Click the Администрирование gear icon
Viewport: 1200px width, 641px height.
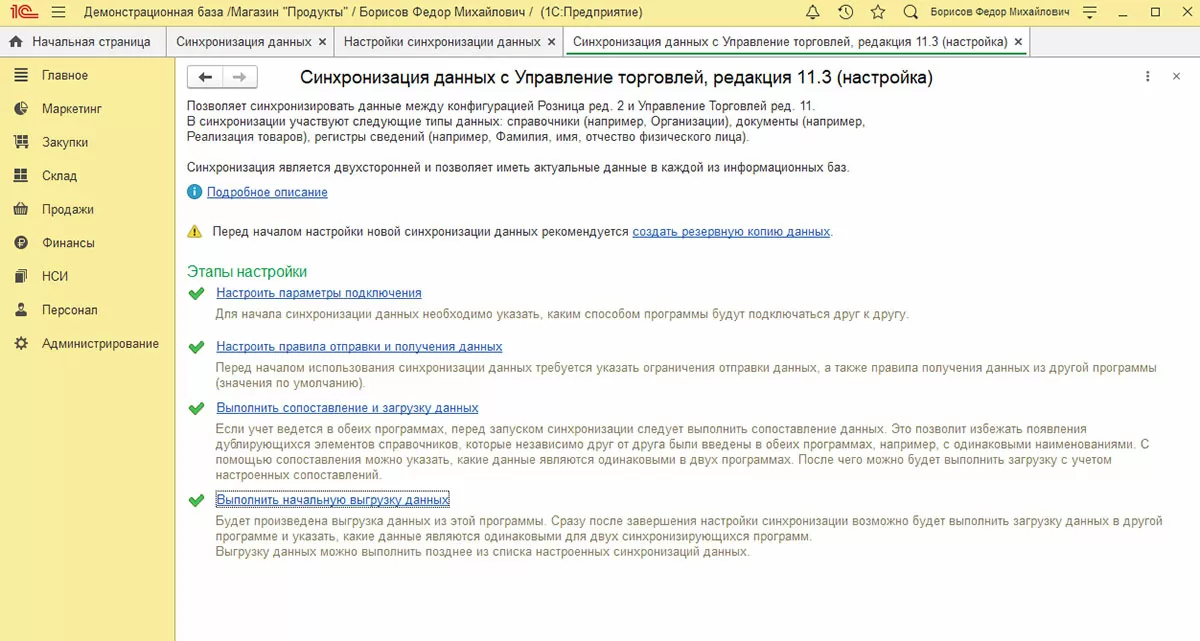point(20,343)
